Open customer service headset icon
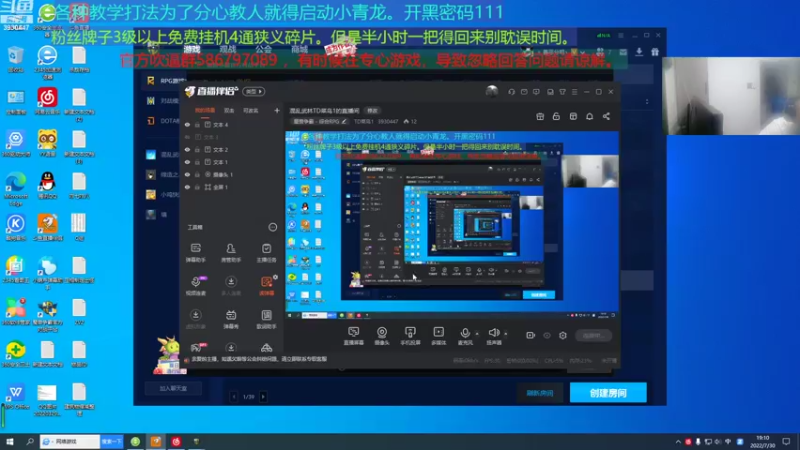This screenshot has height=450, width=800. click(511, 92)
